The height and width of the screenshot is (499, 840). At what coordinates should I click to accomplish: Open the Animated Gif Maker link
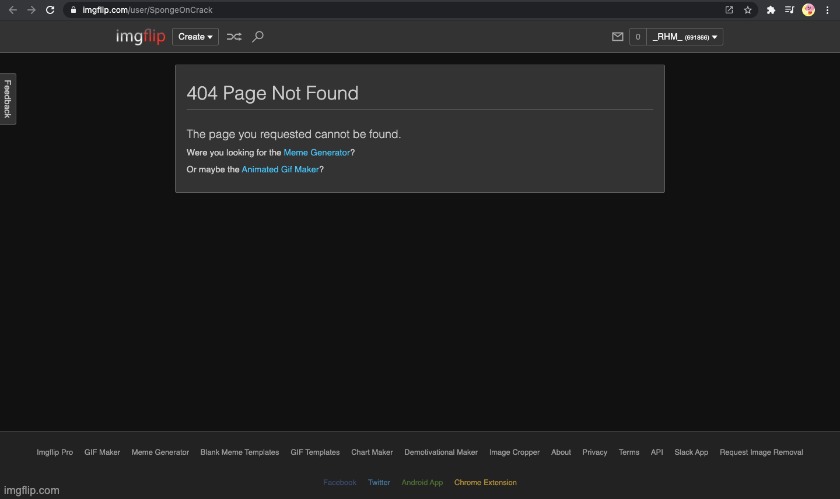click(x=280, y=170)
